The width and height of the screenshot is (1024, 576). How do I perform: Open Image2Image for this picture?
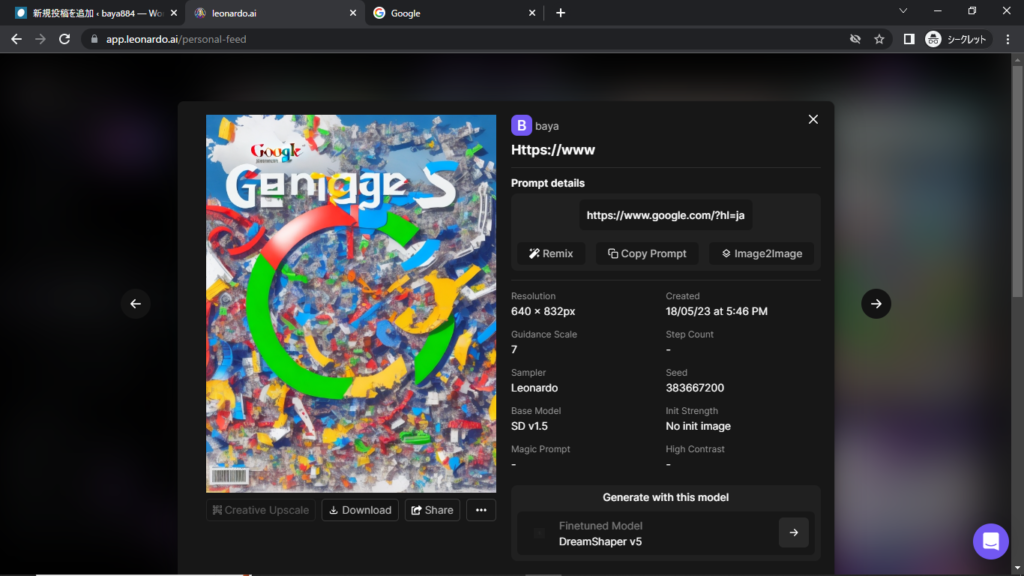click(x=761, y=254)
